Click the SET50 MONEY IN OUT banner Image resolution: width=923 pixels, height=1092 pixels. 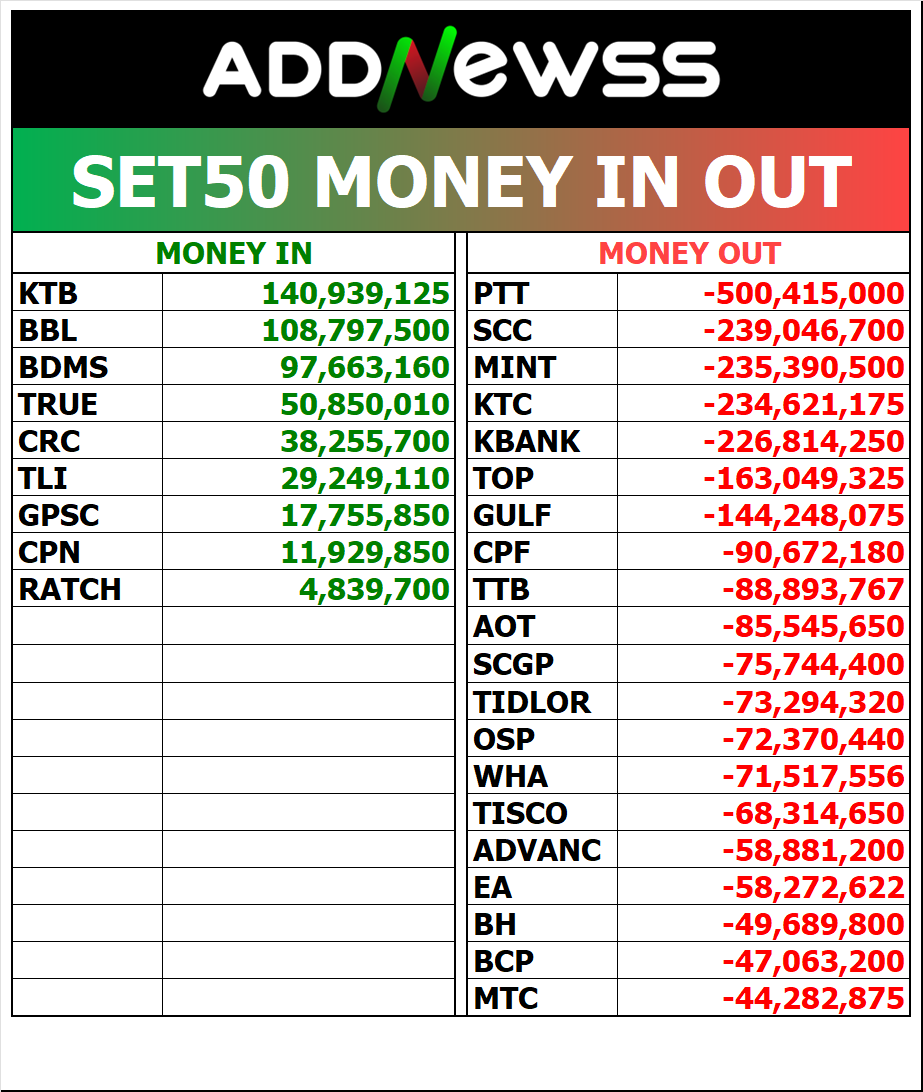tap(461, 181)
